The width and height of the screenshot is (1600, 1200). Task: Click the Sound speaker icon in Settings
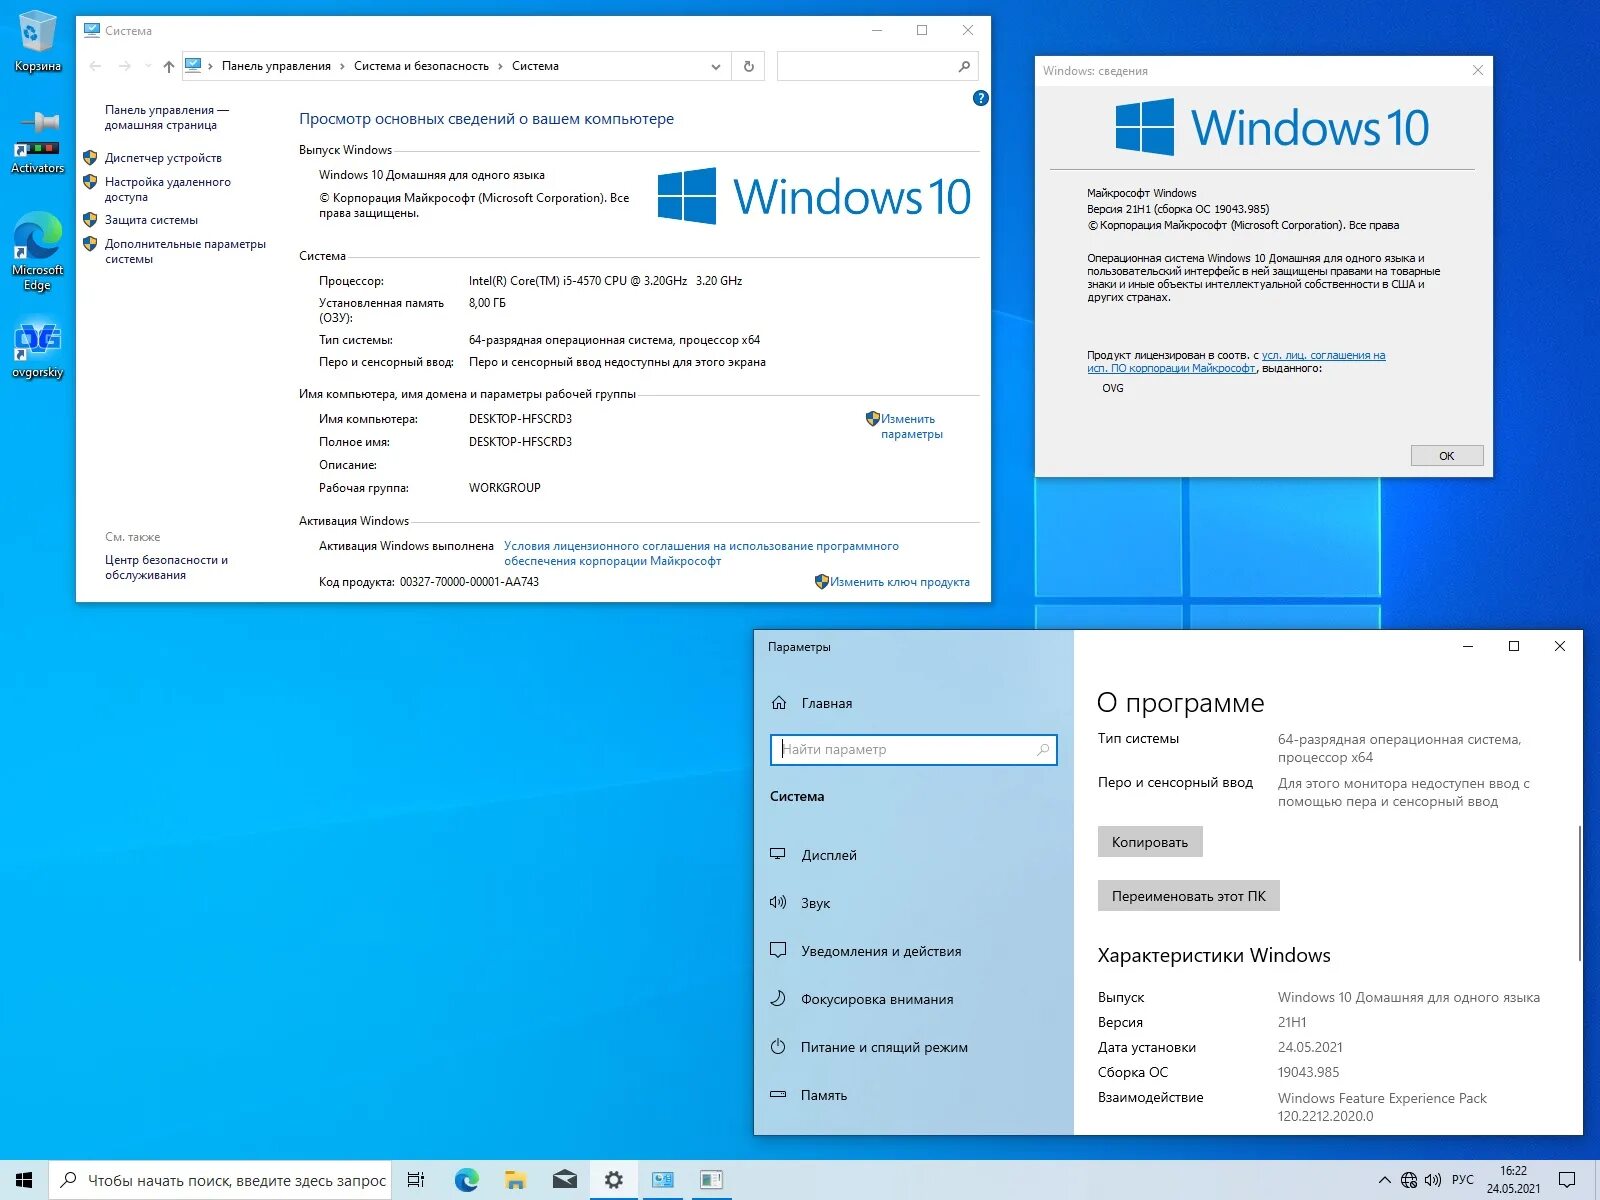click(778, 902)
